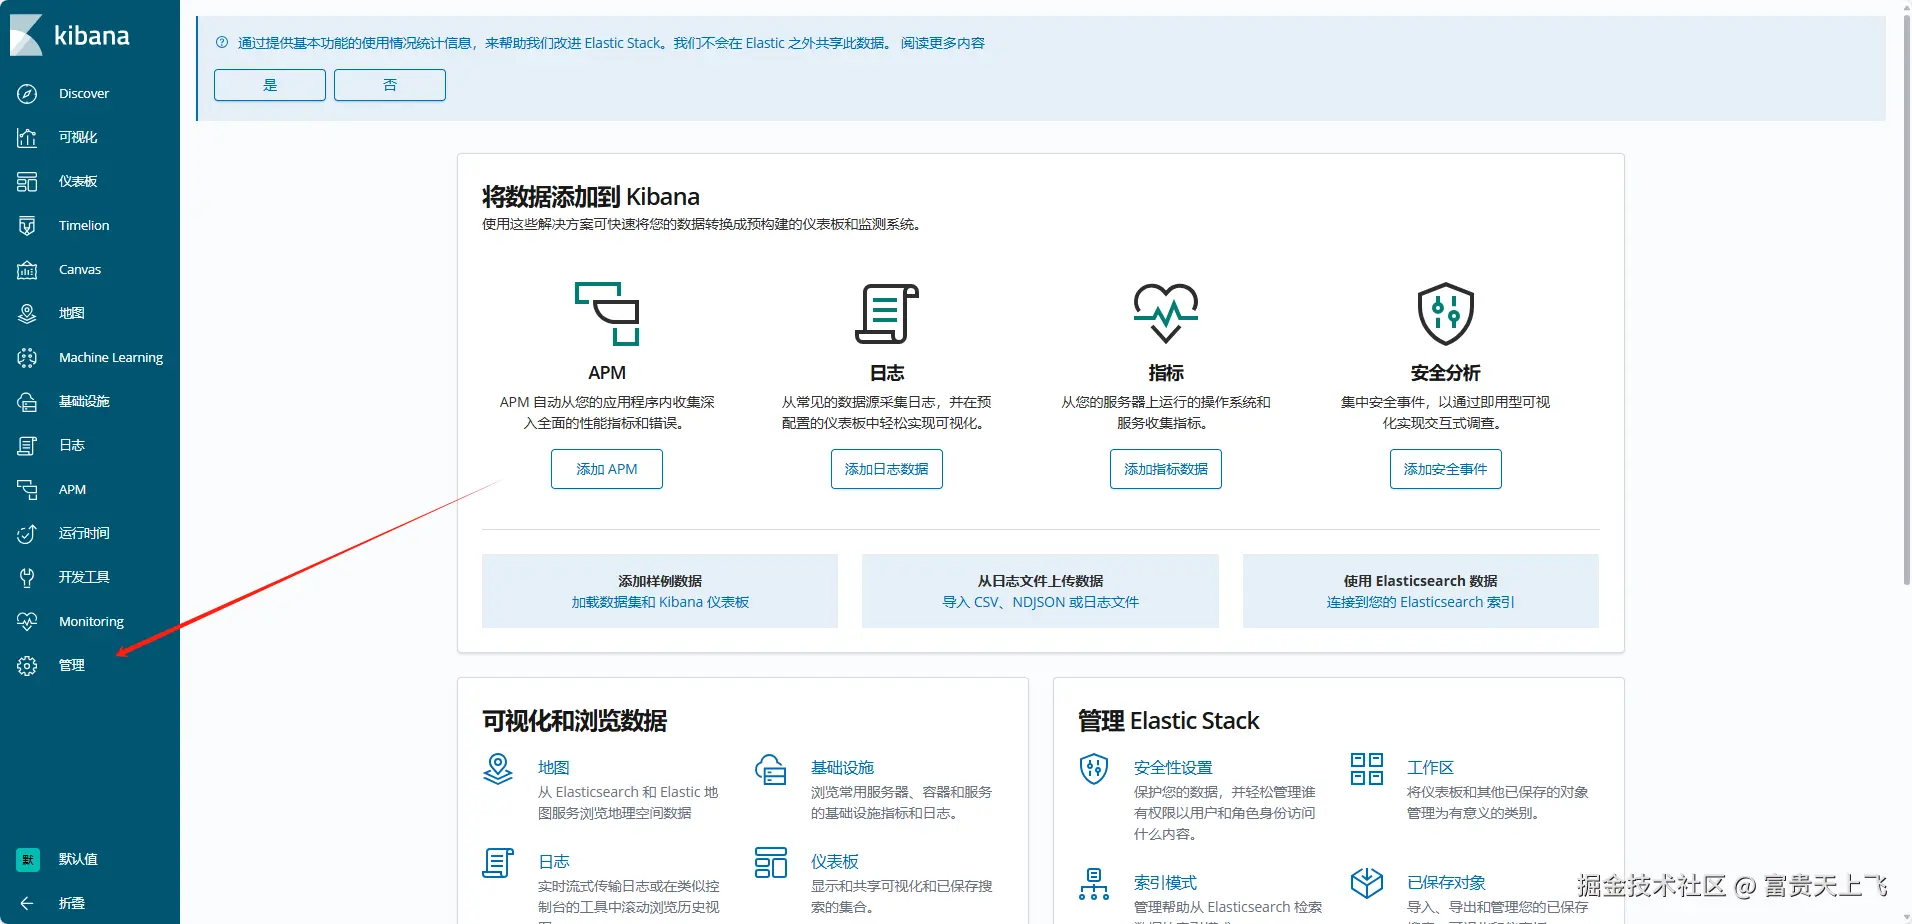Click the 工作区 grid icon
This screenshot has height=924, width=1912.
pyautogui.click(x=1367, y=769)
